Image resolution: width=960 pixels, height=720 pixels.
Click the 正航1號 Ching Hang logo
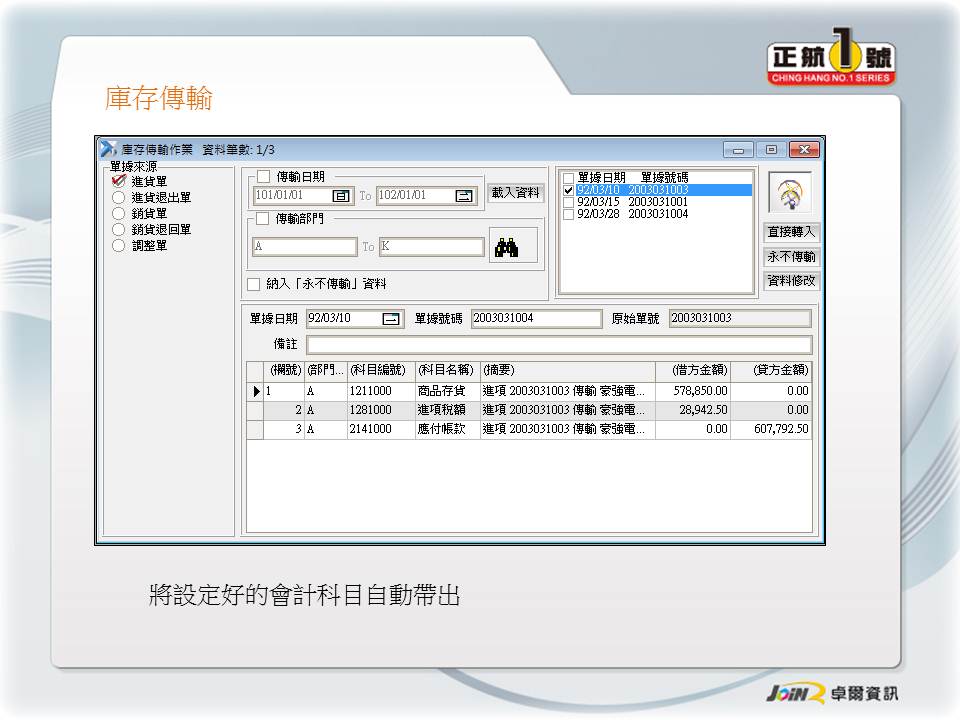coord(830,61)
